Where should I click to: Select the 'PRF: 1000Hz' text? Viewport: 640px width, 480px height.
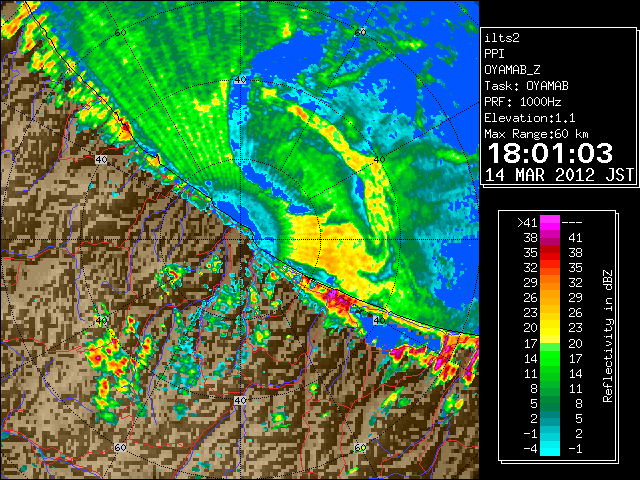coord(523,102)
